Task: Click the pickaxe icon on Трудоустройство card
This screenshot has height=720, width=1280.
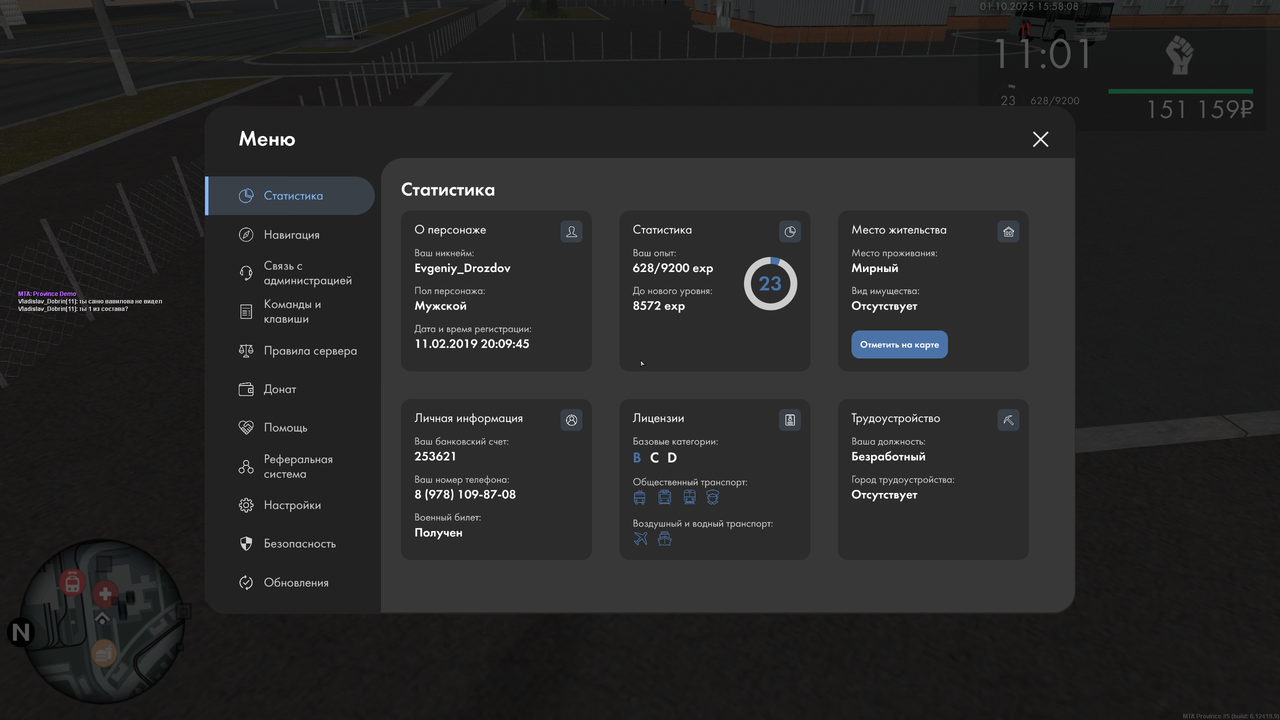Action: [x=1008, y=420]
